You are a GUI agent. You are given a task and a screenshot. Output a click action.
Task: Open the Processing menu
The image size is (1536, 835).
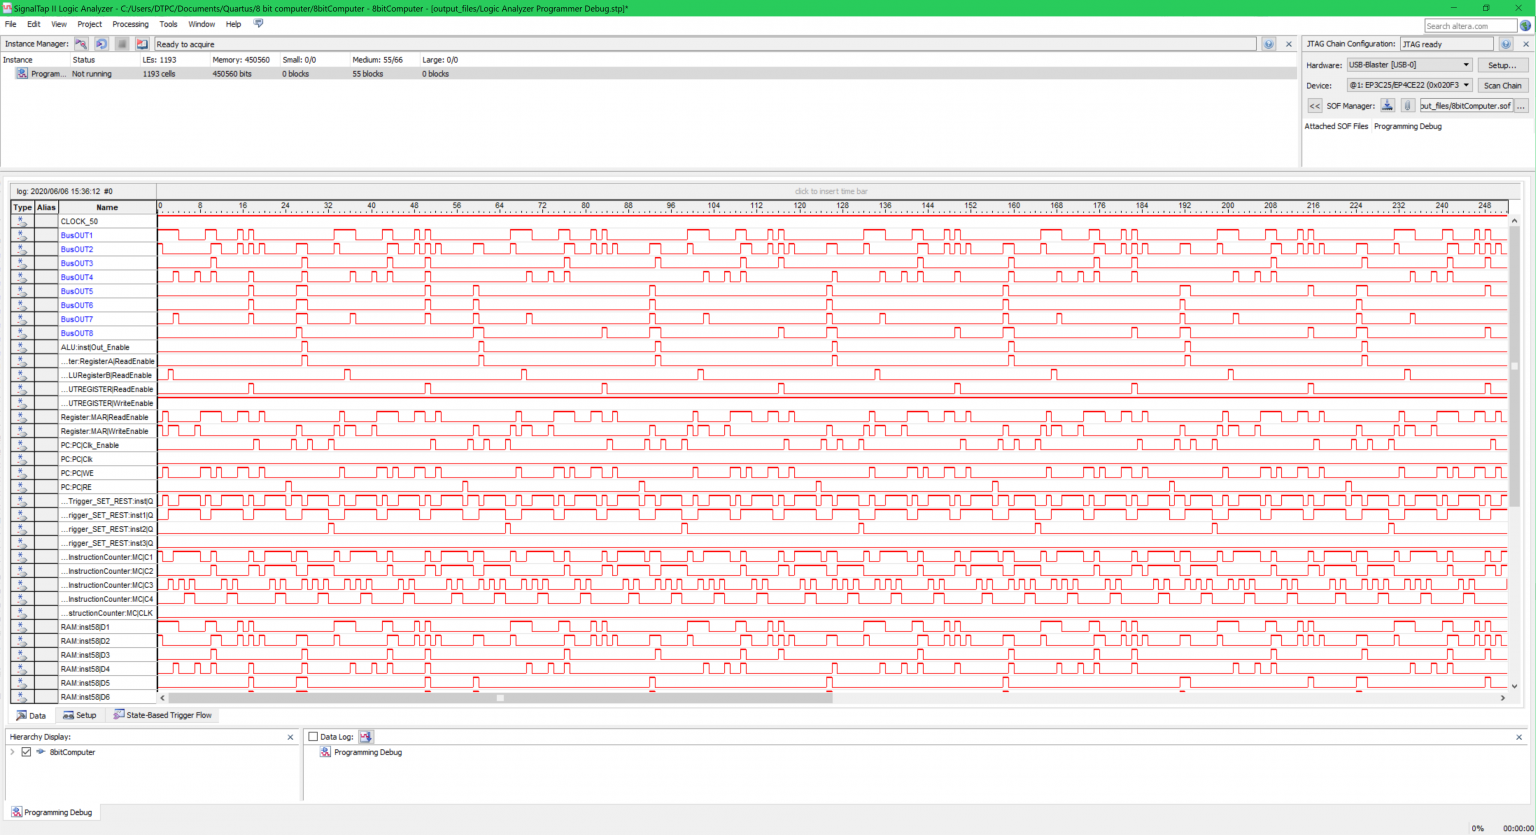point(130,23)
